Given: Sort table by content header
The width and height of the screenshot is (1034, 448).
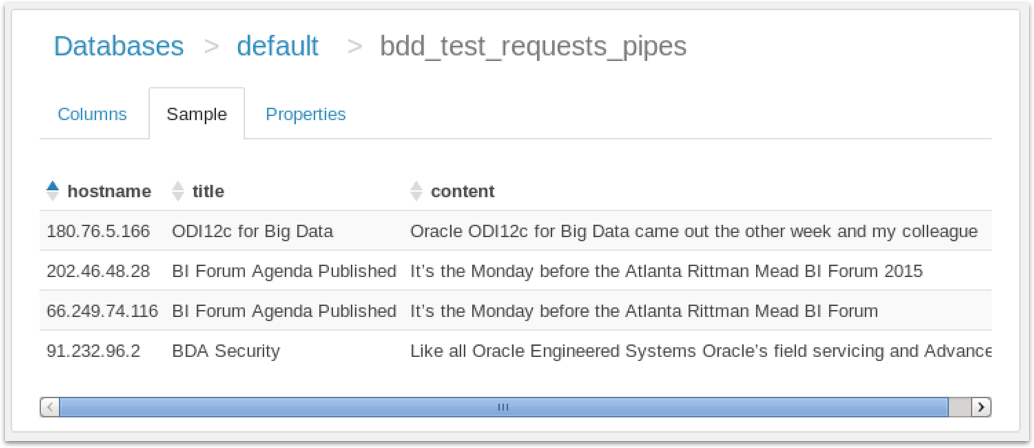Looking at the screenshot, I should (x=462, y=191).
